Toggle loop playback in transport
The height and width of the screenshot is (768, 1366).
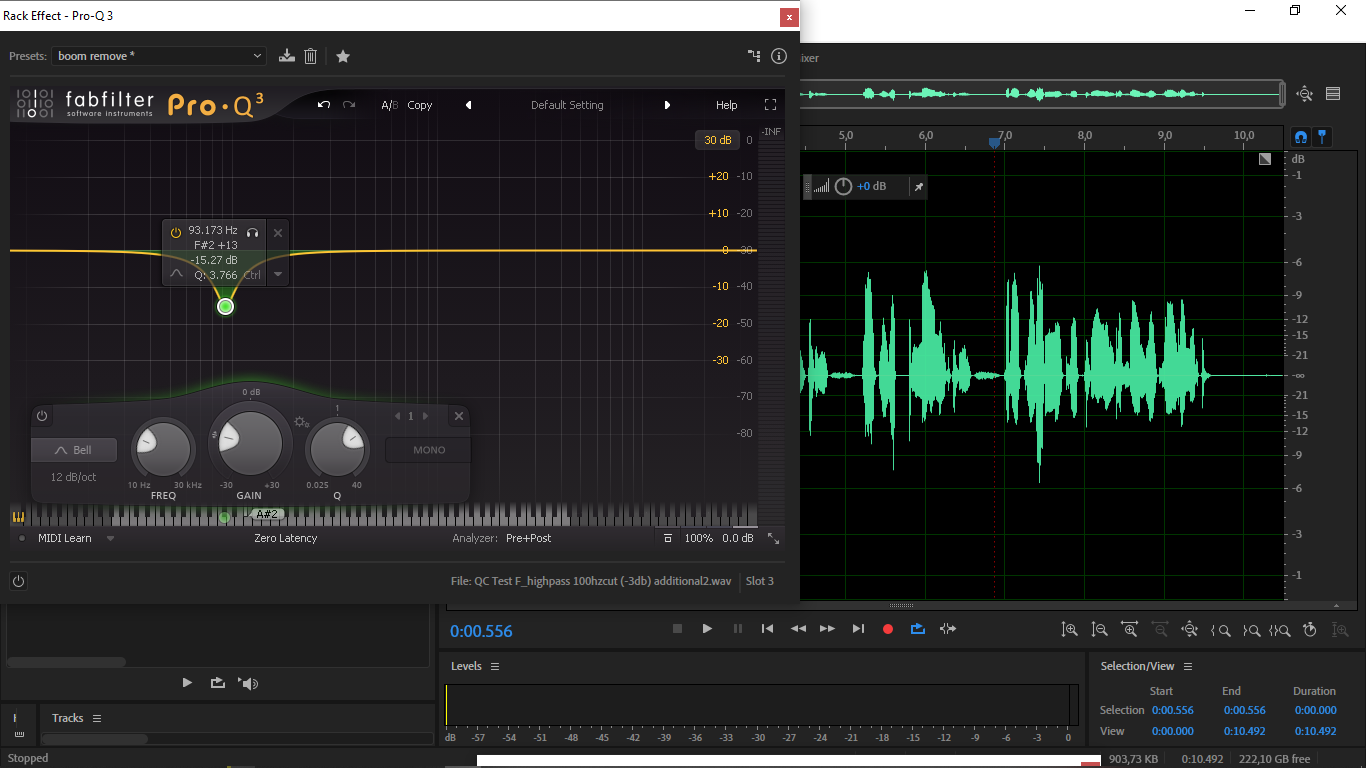click(x=917, y=629)
